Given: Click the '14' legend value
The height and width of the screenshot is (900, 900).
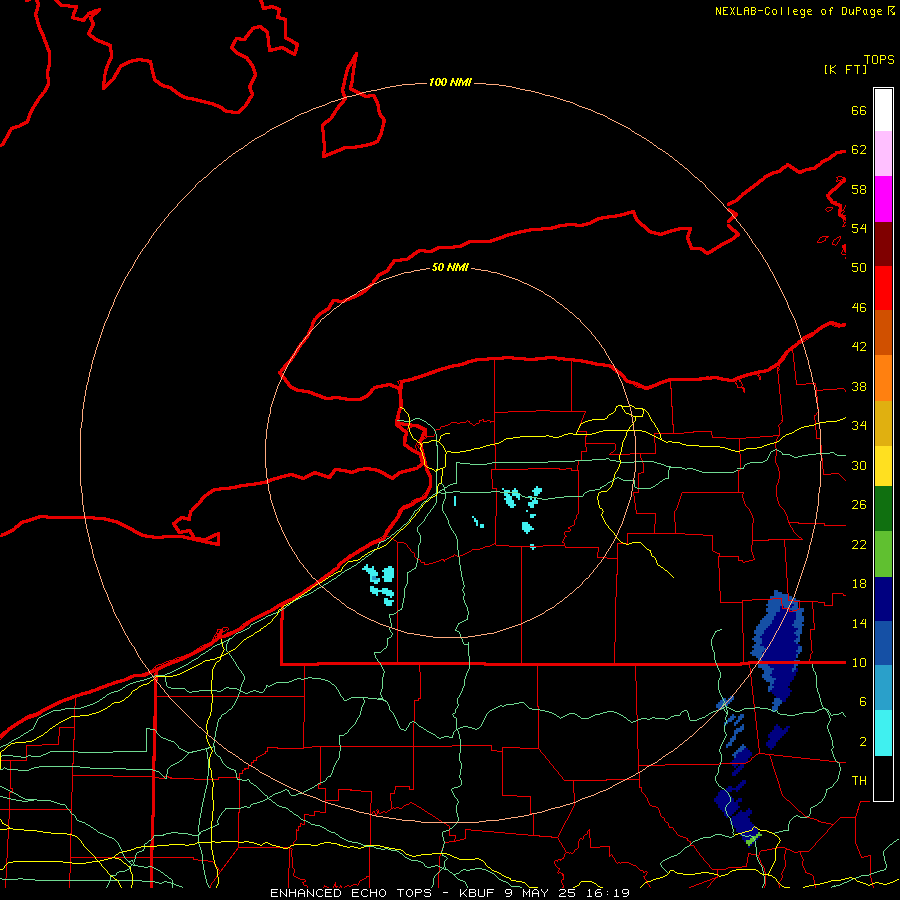Looking at the screenshot, I should [859, 623].
